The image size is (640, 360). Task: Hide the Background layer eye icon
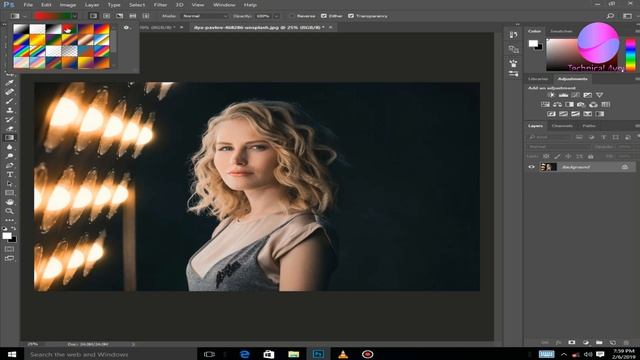pyautogui.click(x=531, y=167)
